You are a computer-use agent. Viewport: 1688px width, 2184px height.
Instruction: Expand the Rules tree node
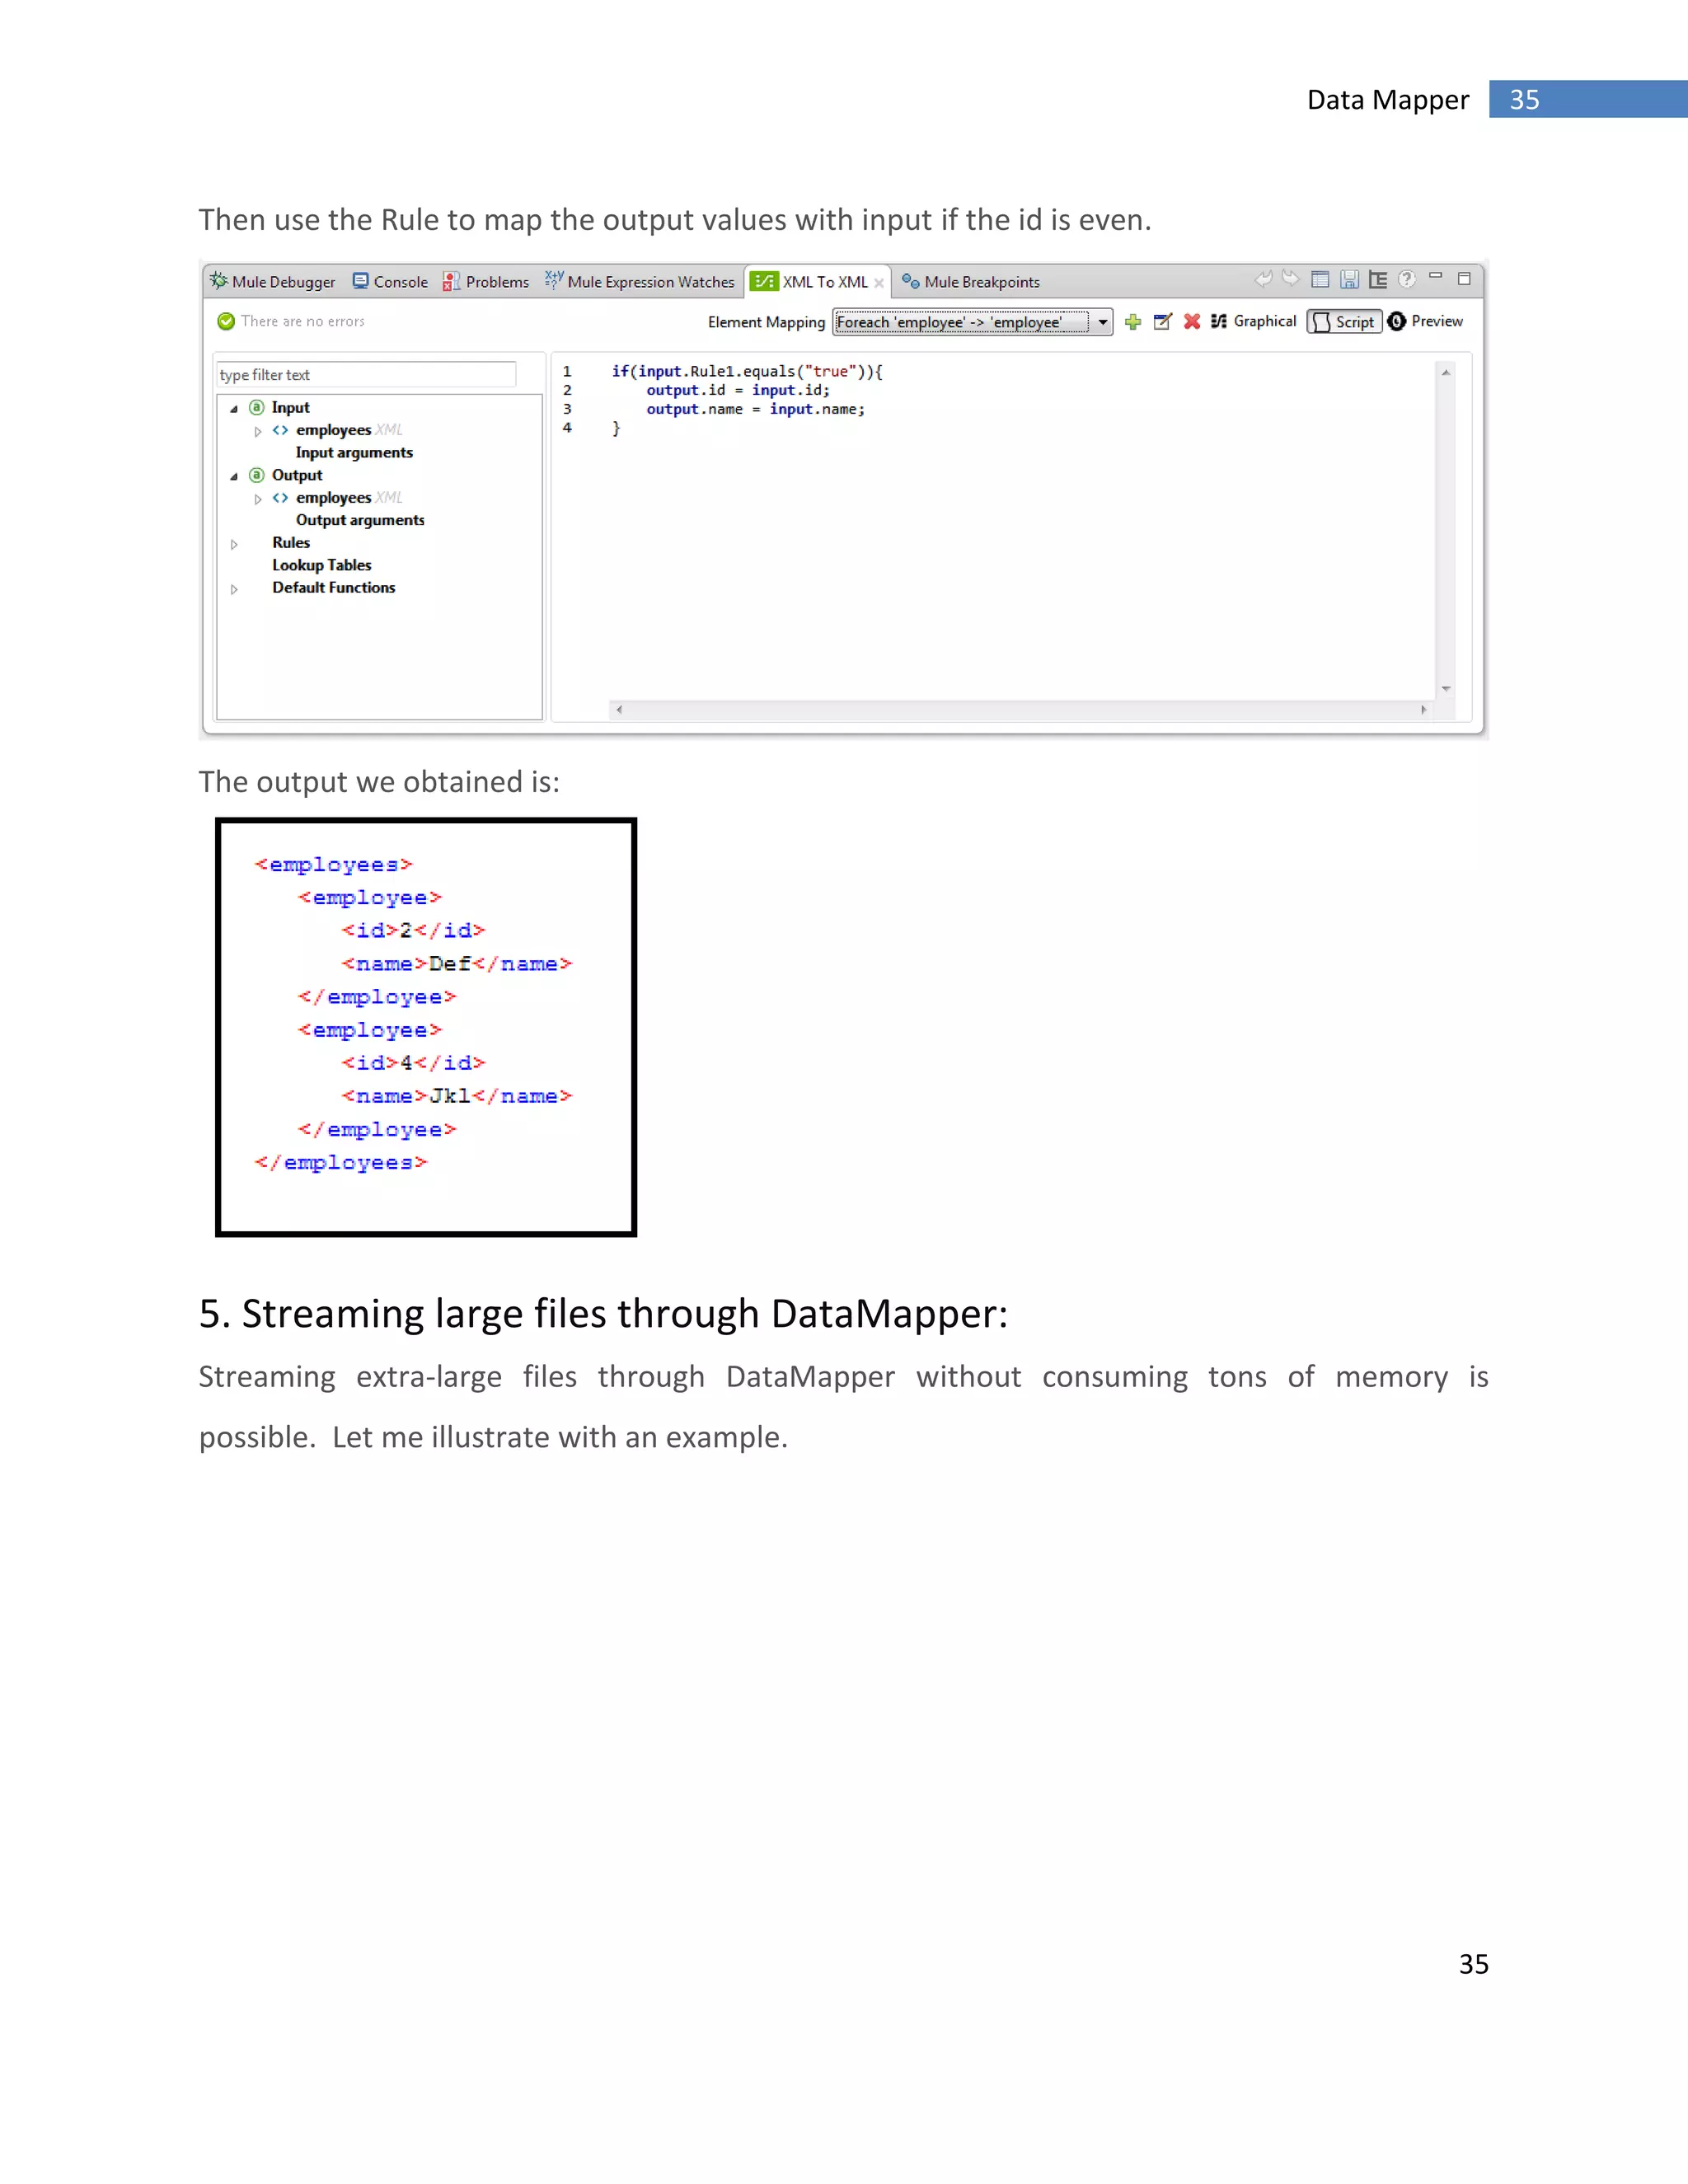click(234, 544)
